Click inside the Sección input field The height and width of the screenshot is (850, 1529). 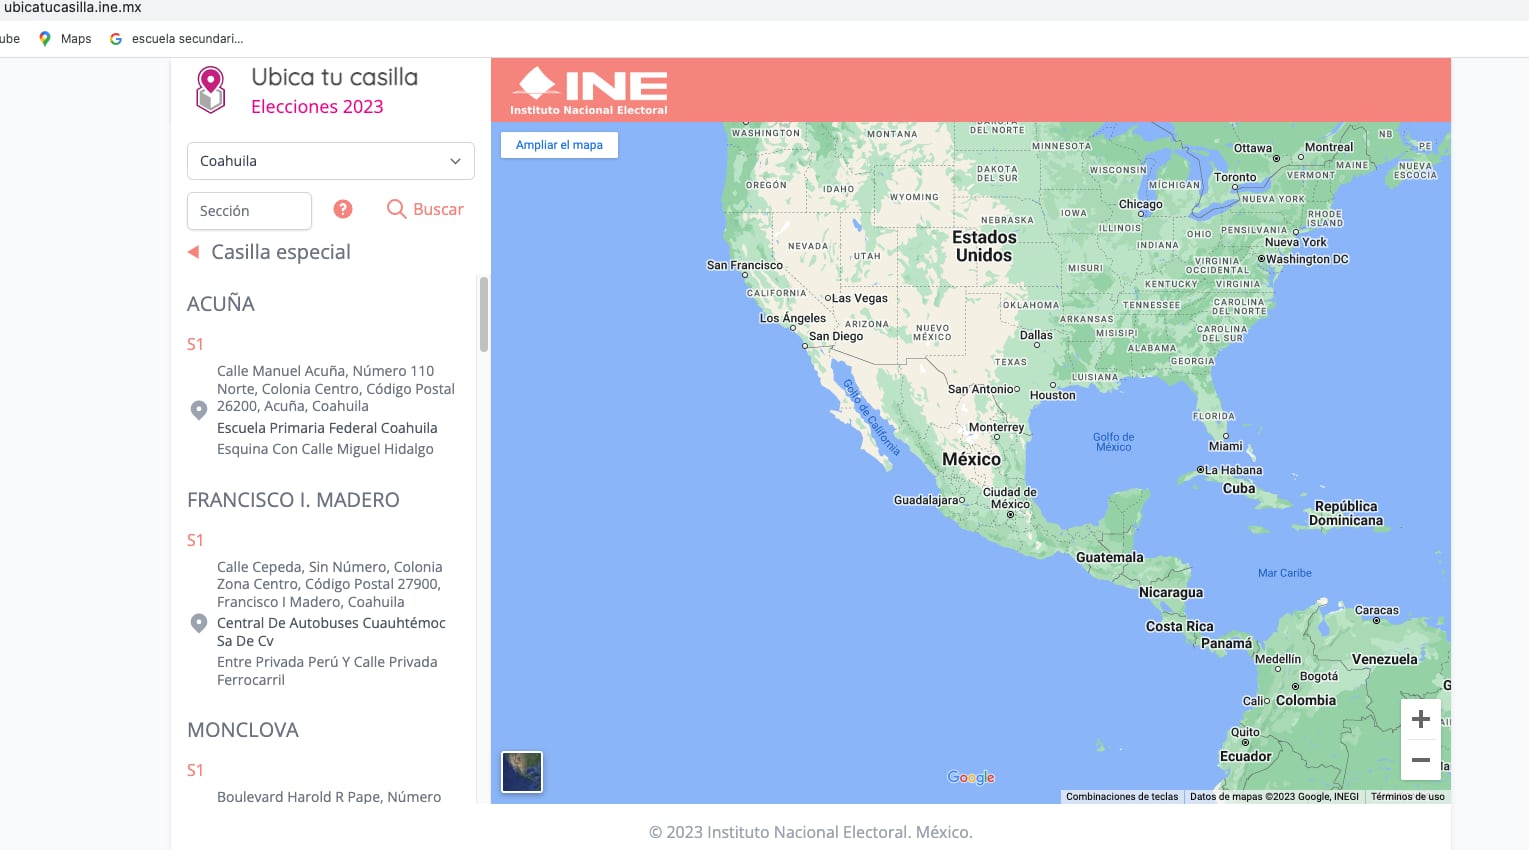coord(249,211)
